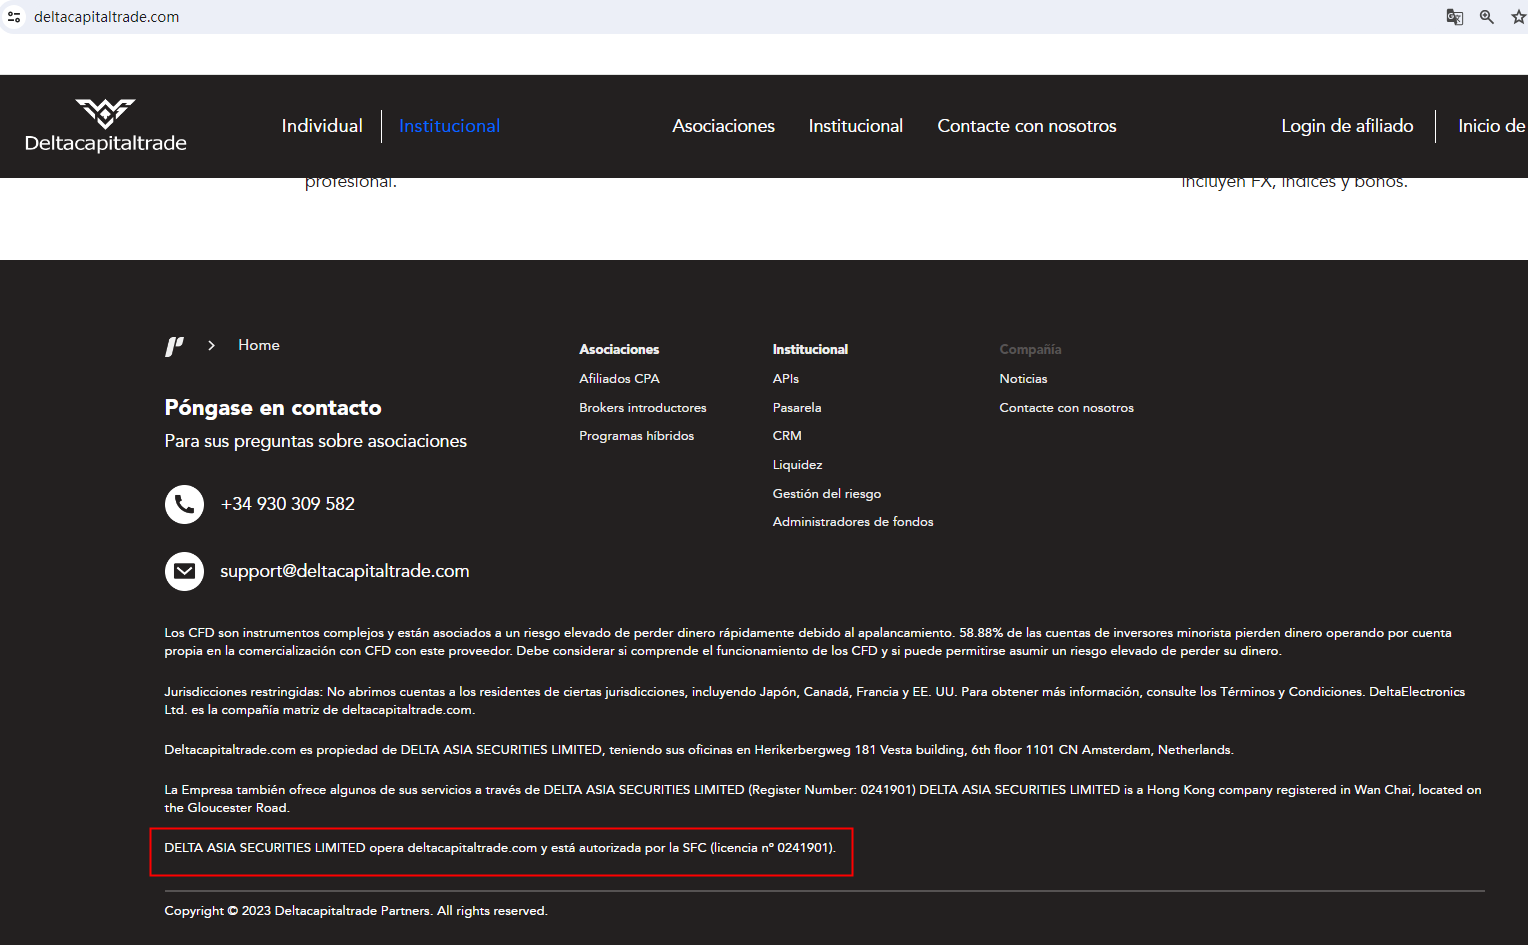The image size is (1528, 945).
Task: Click the browser translate page icon
Action: [1454, 17]
